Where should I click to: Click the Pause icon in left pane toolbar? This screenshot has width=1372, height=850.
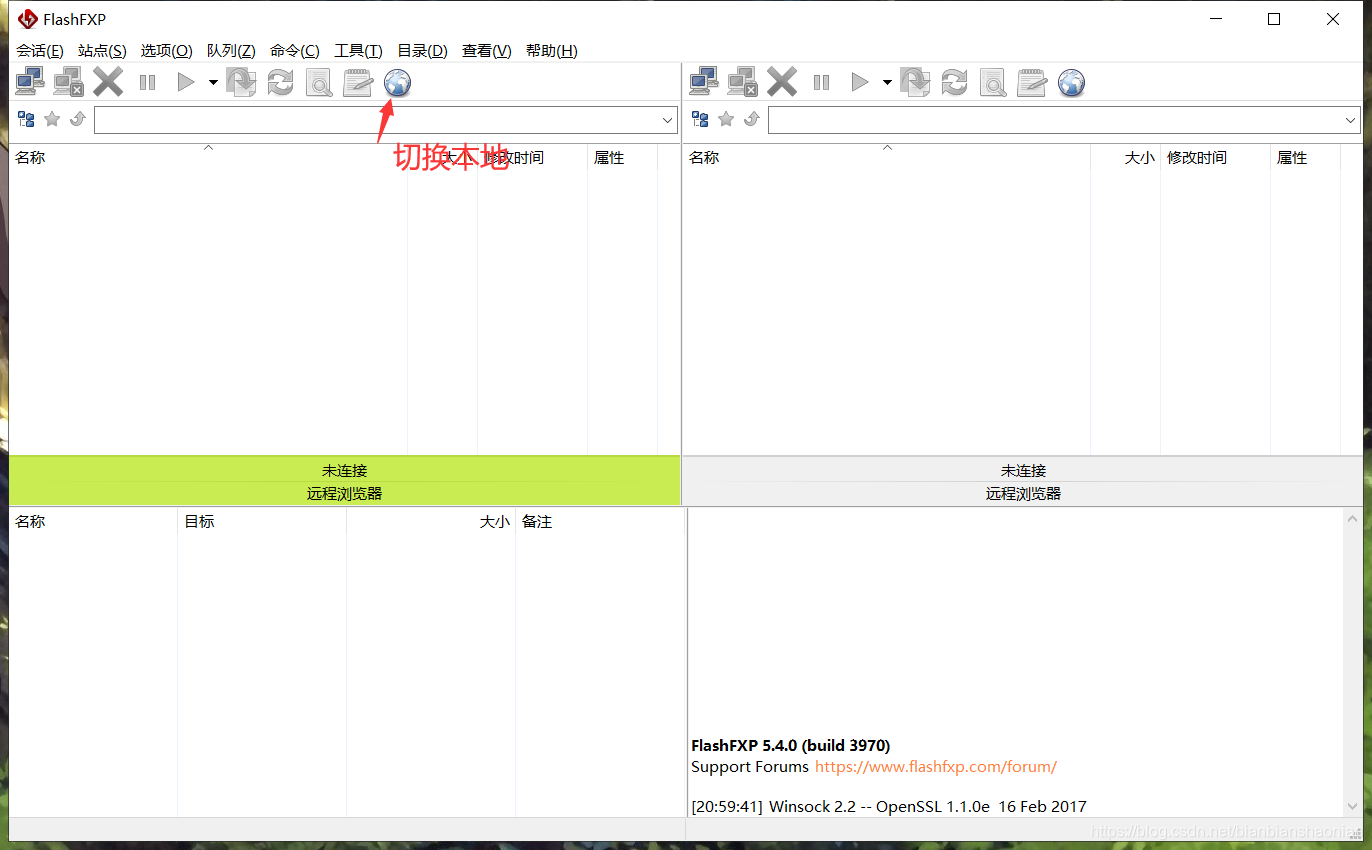pos(147,82)
